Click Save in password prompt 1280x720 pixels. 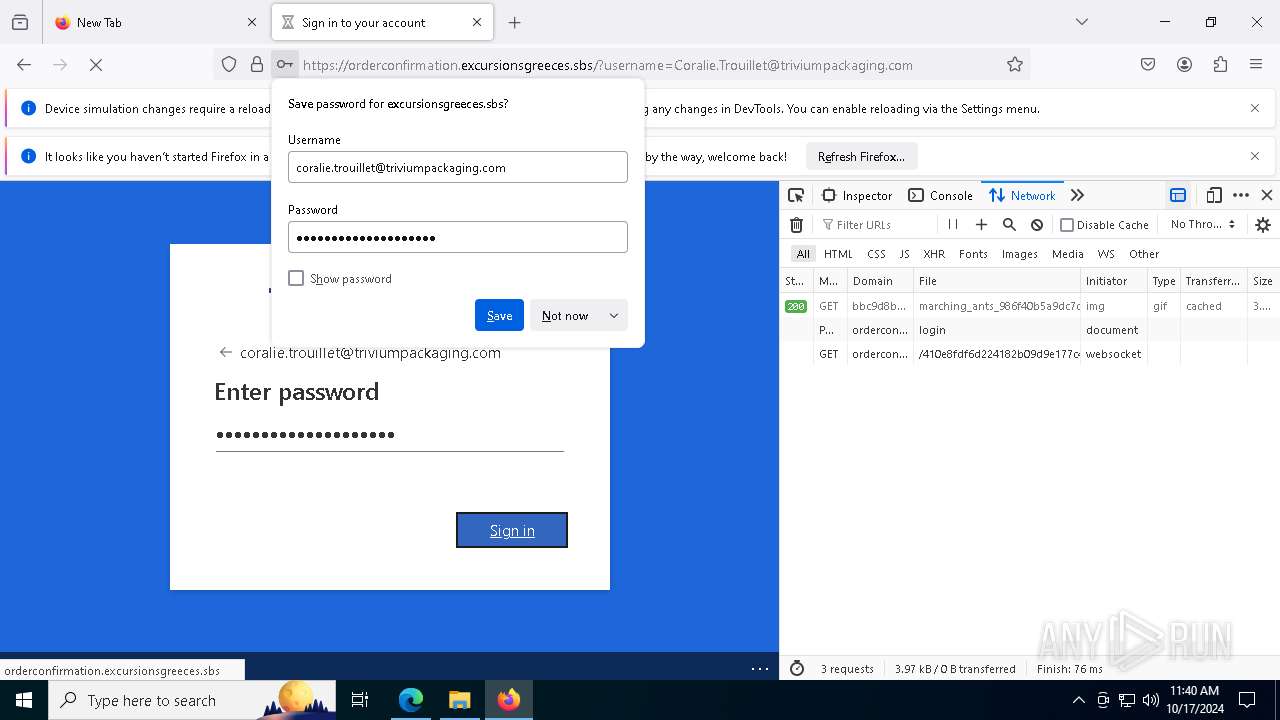[499, 315]
